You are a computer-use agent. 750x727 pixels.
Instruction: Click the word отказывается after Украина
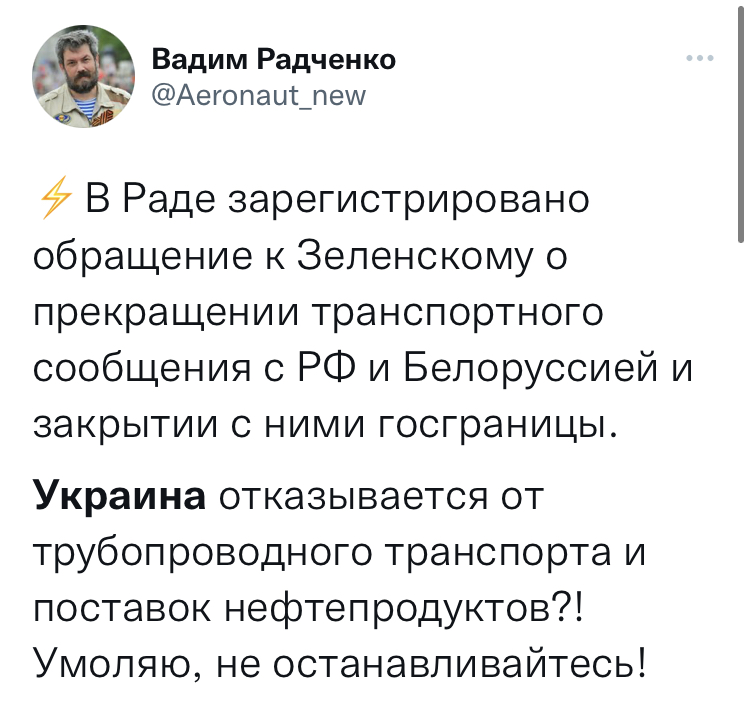[x=354, y=496]
